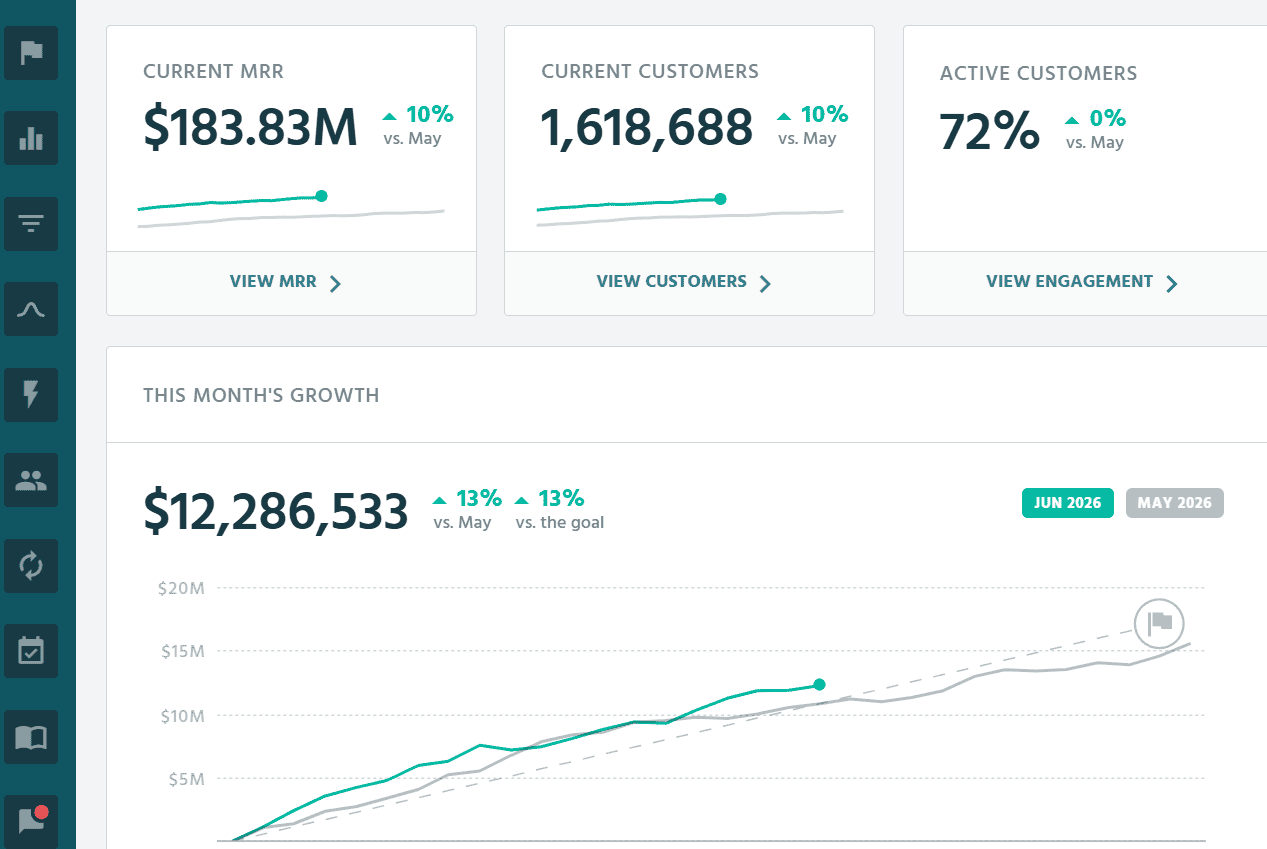Open the people customers sidebar icon
Viewport: 1267px width, 849px height.
tap(31, 480)
